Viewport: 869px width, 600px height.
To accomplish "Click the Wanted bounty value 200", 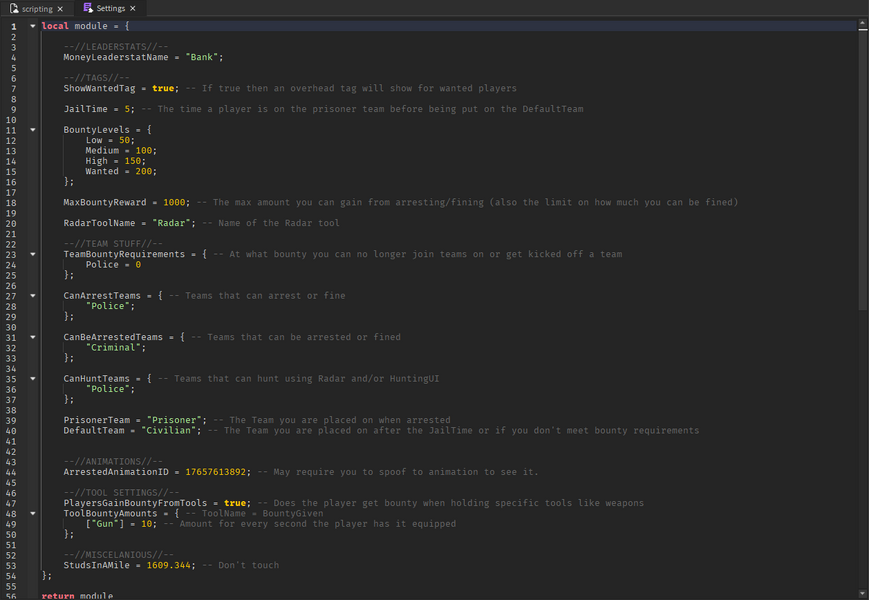I will click(x=144, y=171).
